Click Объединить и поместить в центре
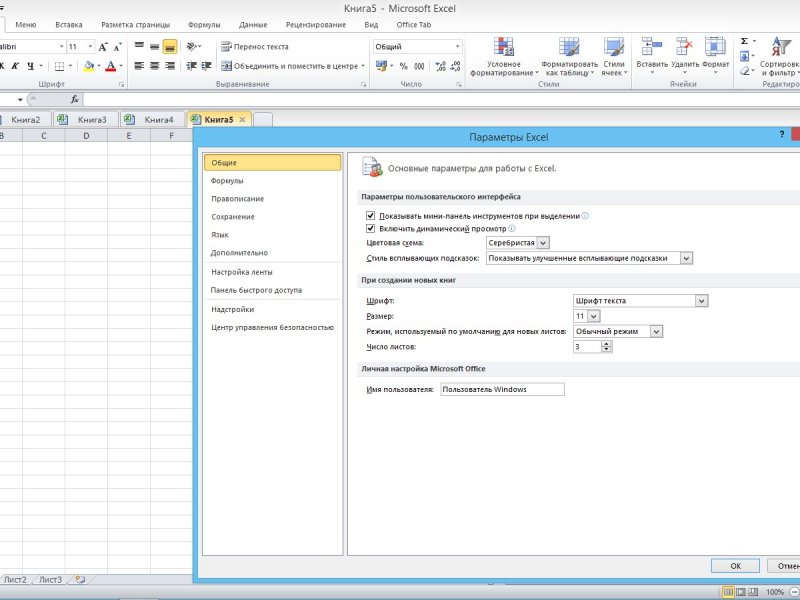This screenshot has height=600, width=800. click(x=289, y=66)
